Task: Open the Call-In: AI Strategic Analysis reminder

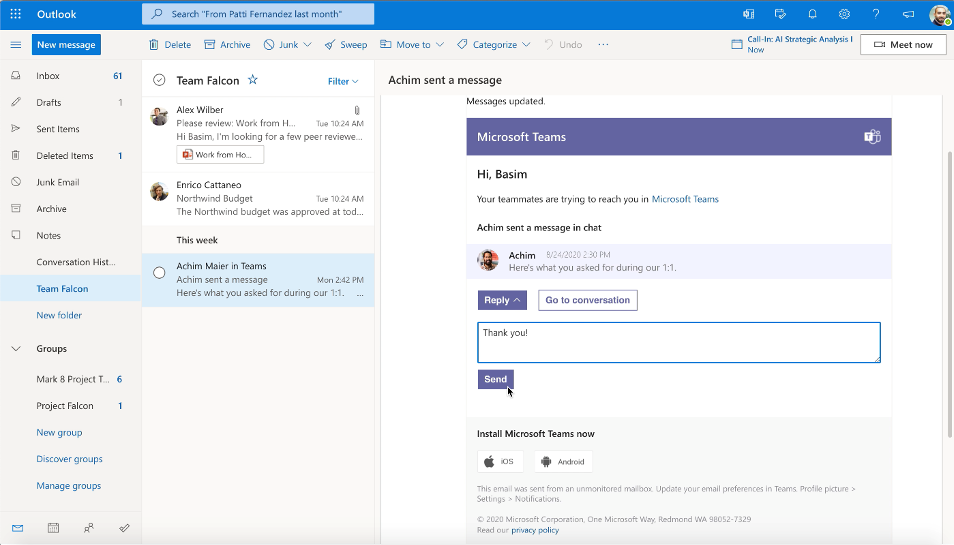Action: 792,44
